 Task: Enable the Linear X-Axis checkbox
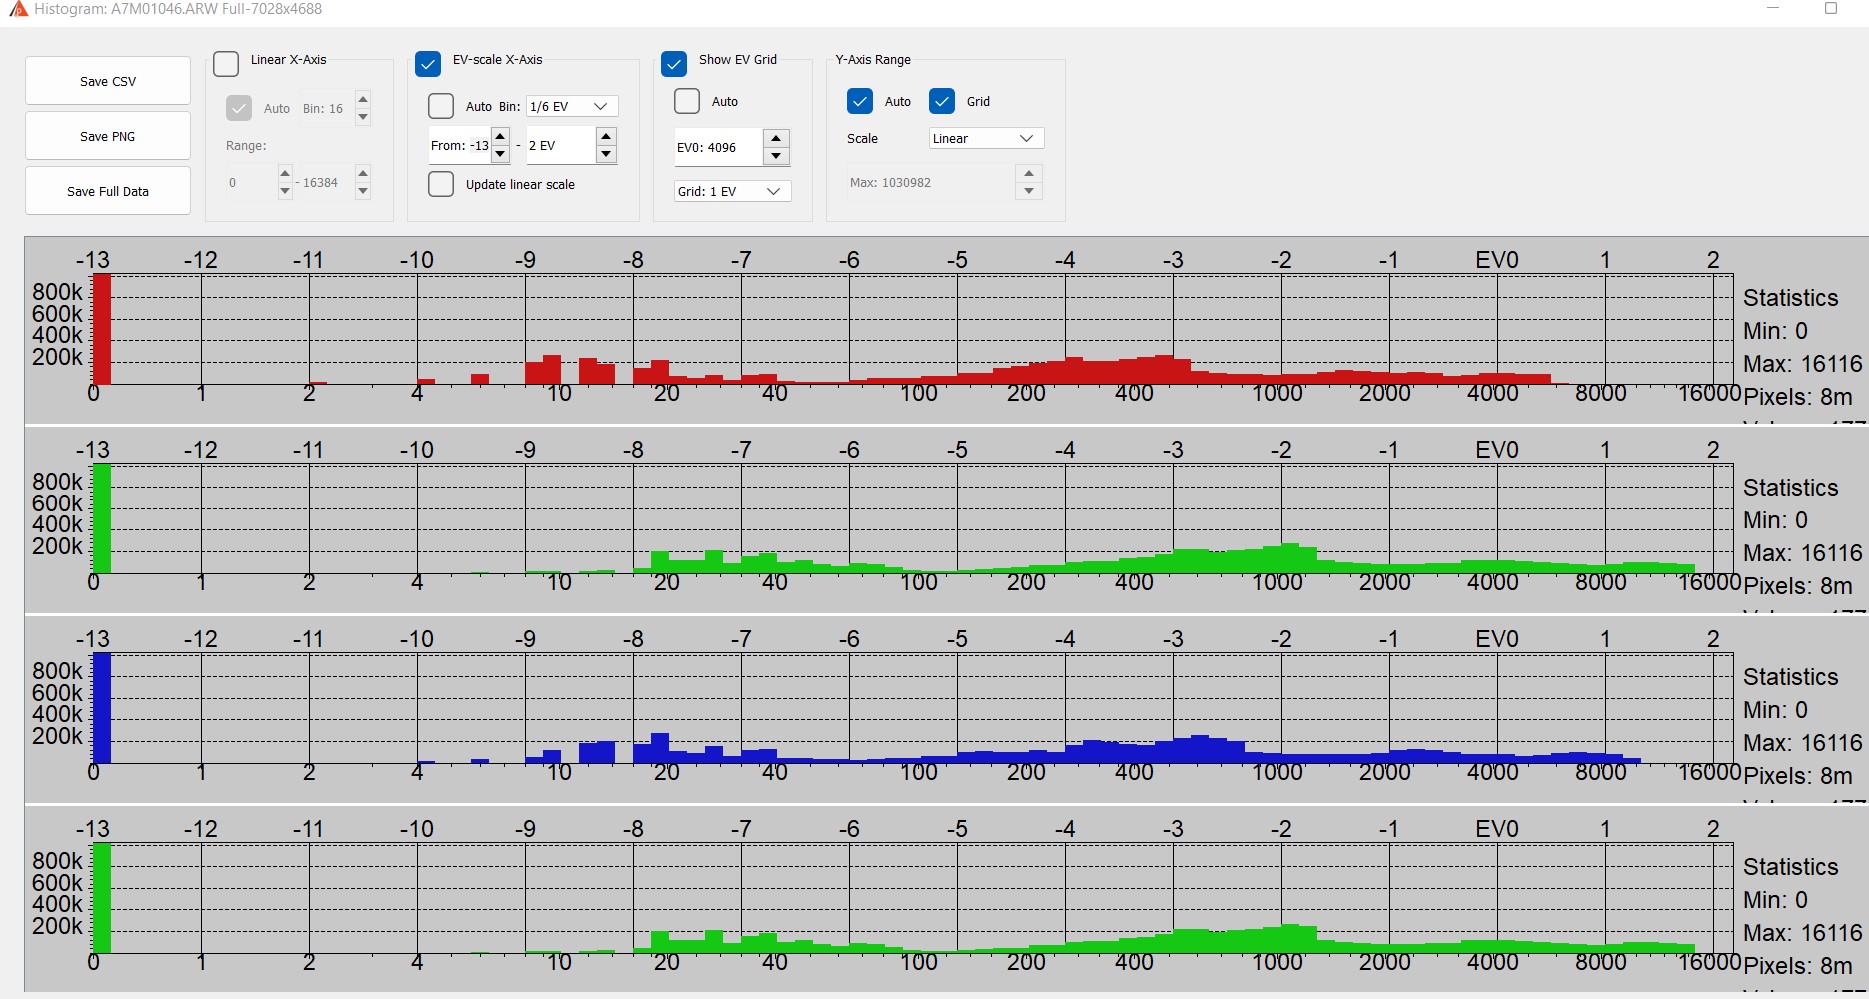pyautogui.click(x=227, y=64)
